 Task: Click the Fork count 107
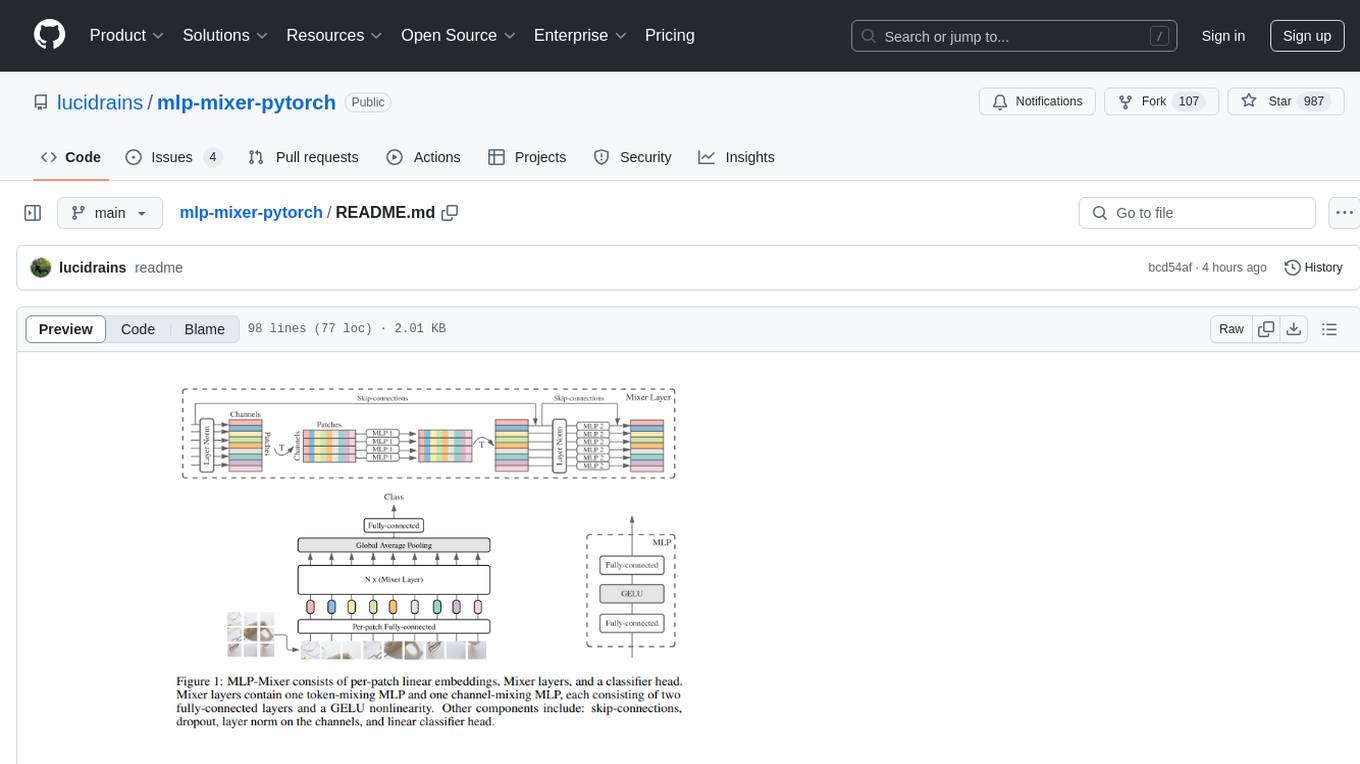point(1188,102)
